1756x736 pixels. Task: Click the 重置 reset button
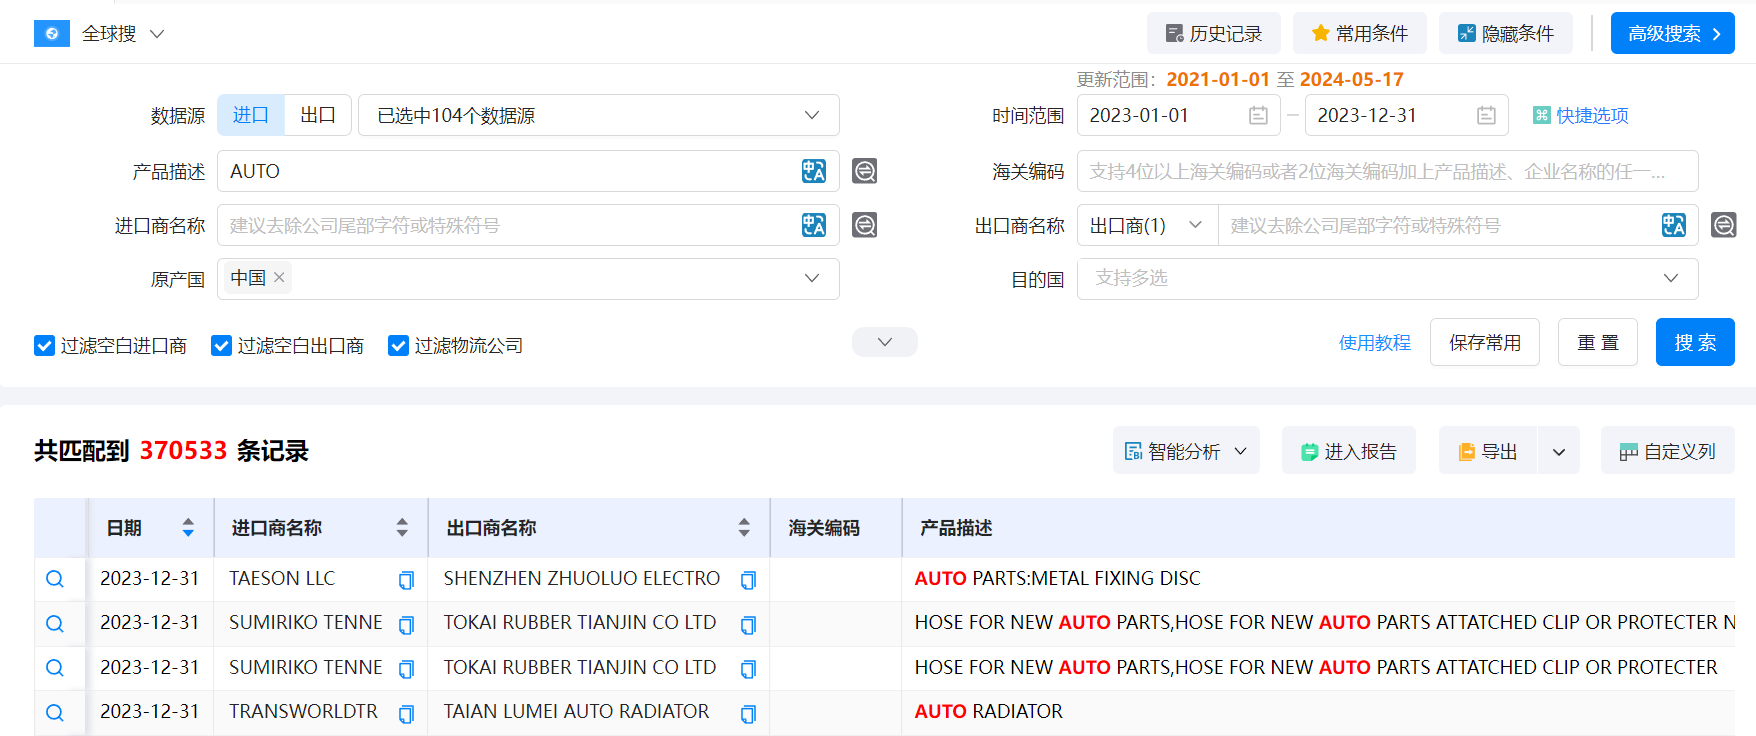(1598, 343)
